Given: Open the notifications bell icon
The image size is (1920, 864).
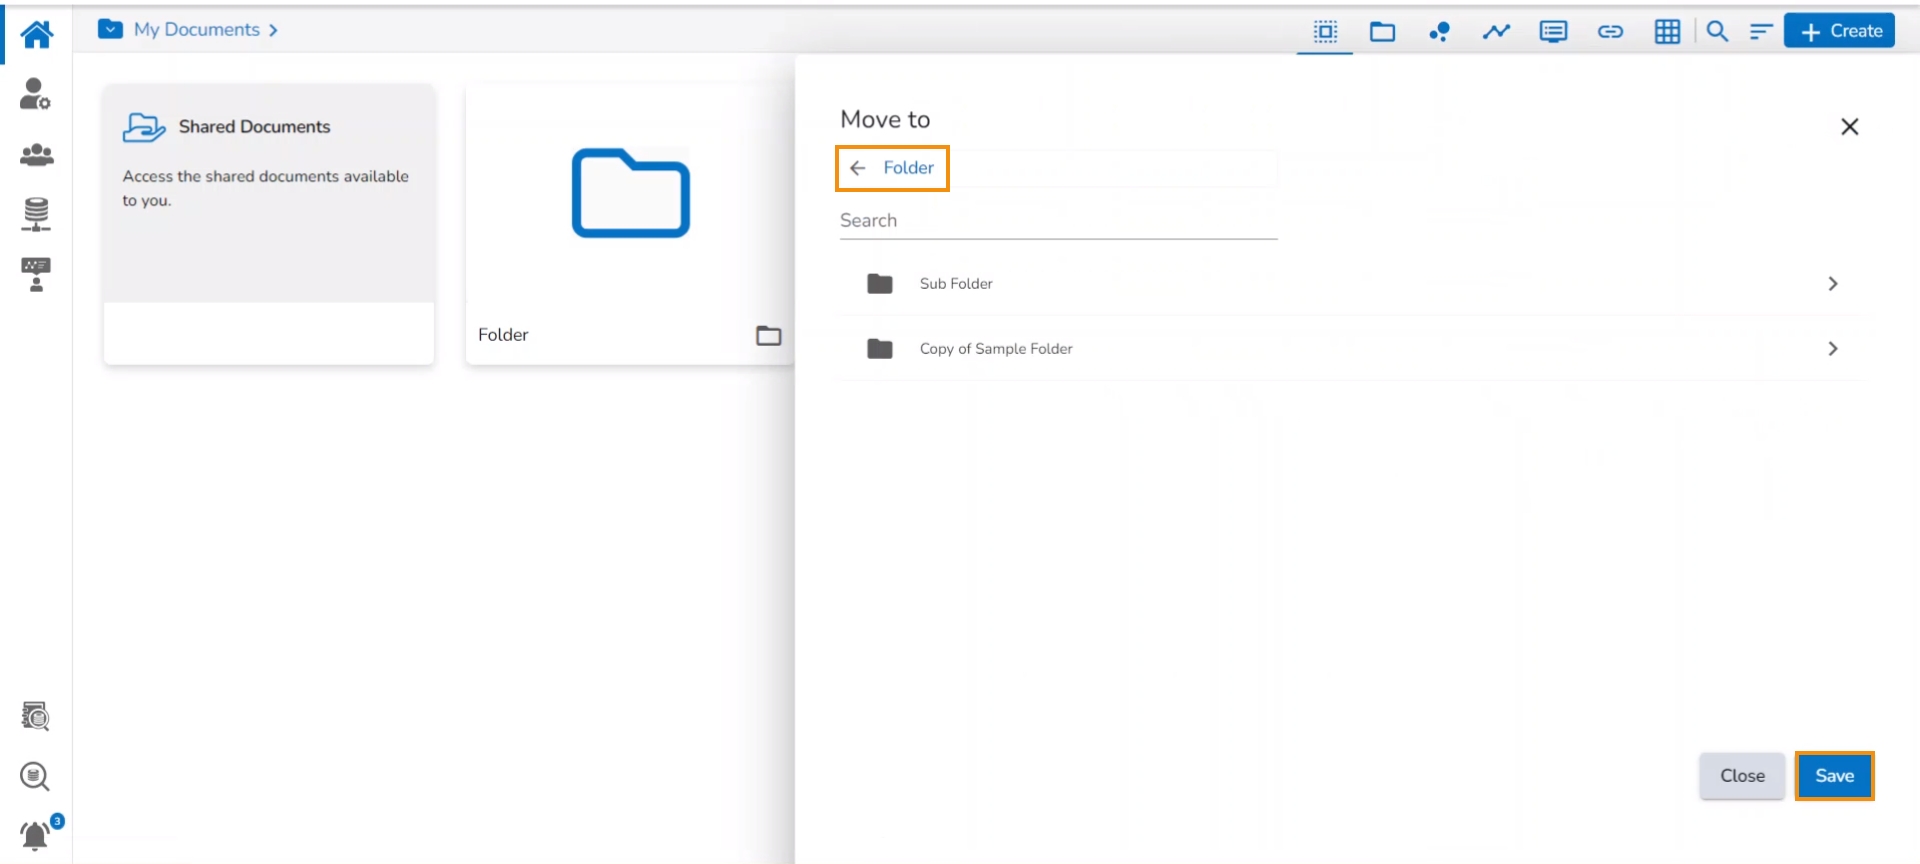Looking at the screenshot, I should [x=35, y=834].
